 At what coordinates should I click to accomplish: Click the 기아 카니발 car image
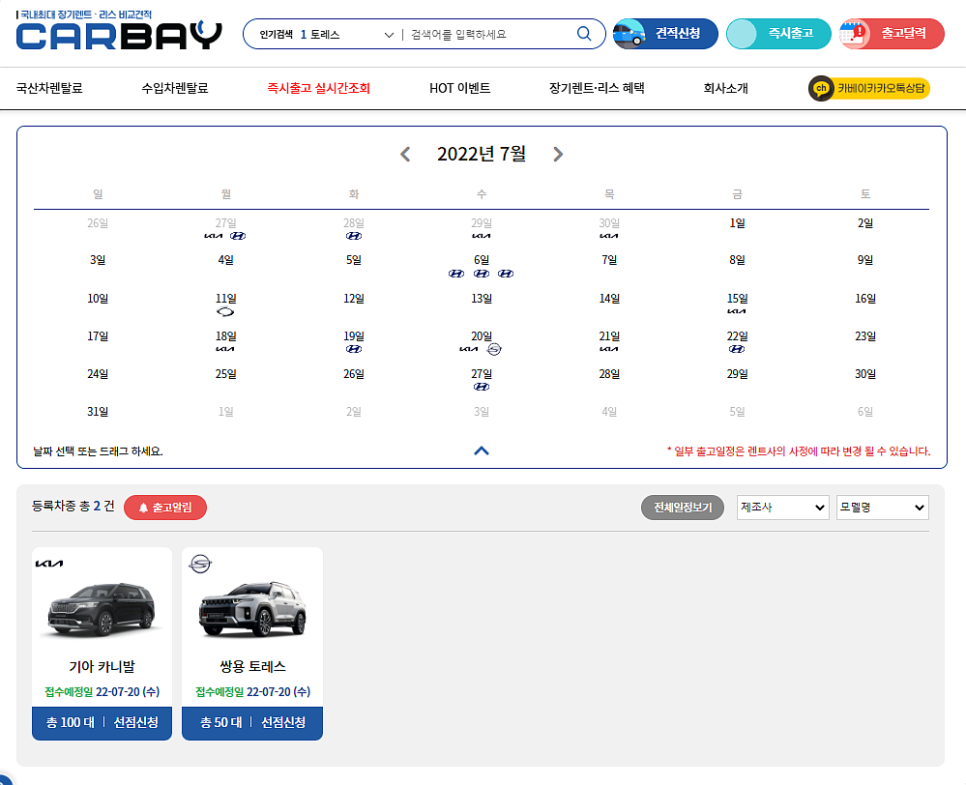click(x=102, y=609)
